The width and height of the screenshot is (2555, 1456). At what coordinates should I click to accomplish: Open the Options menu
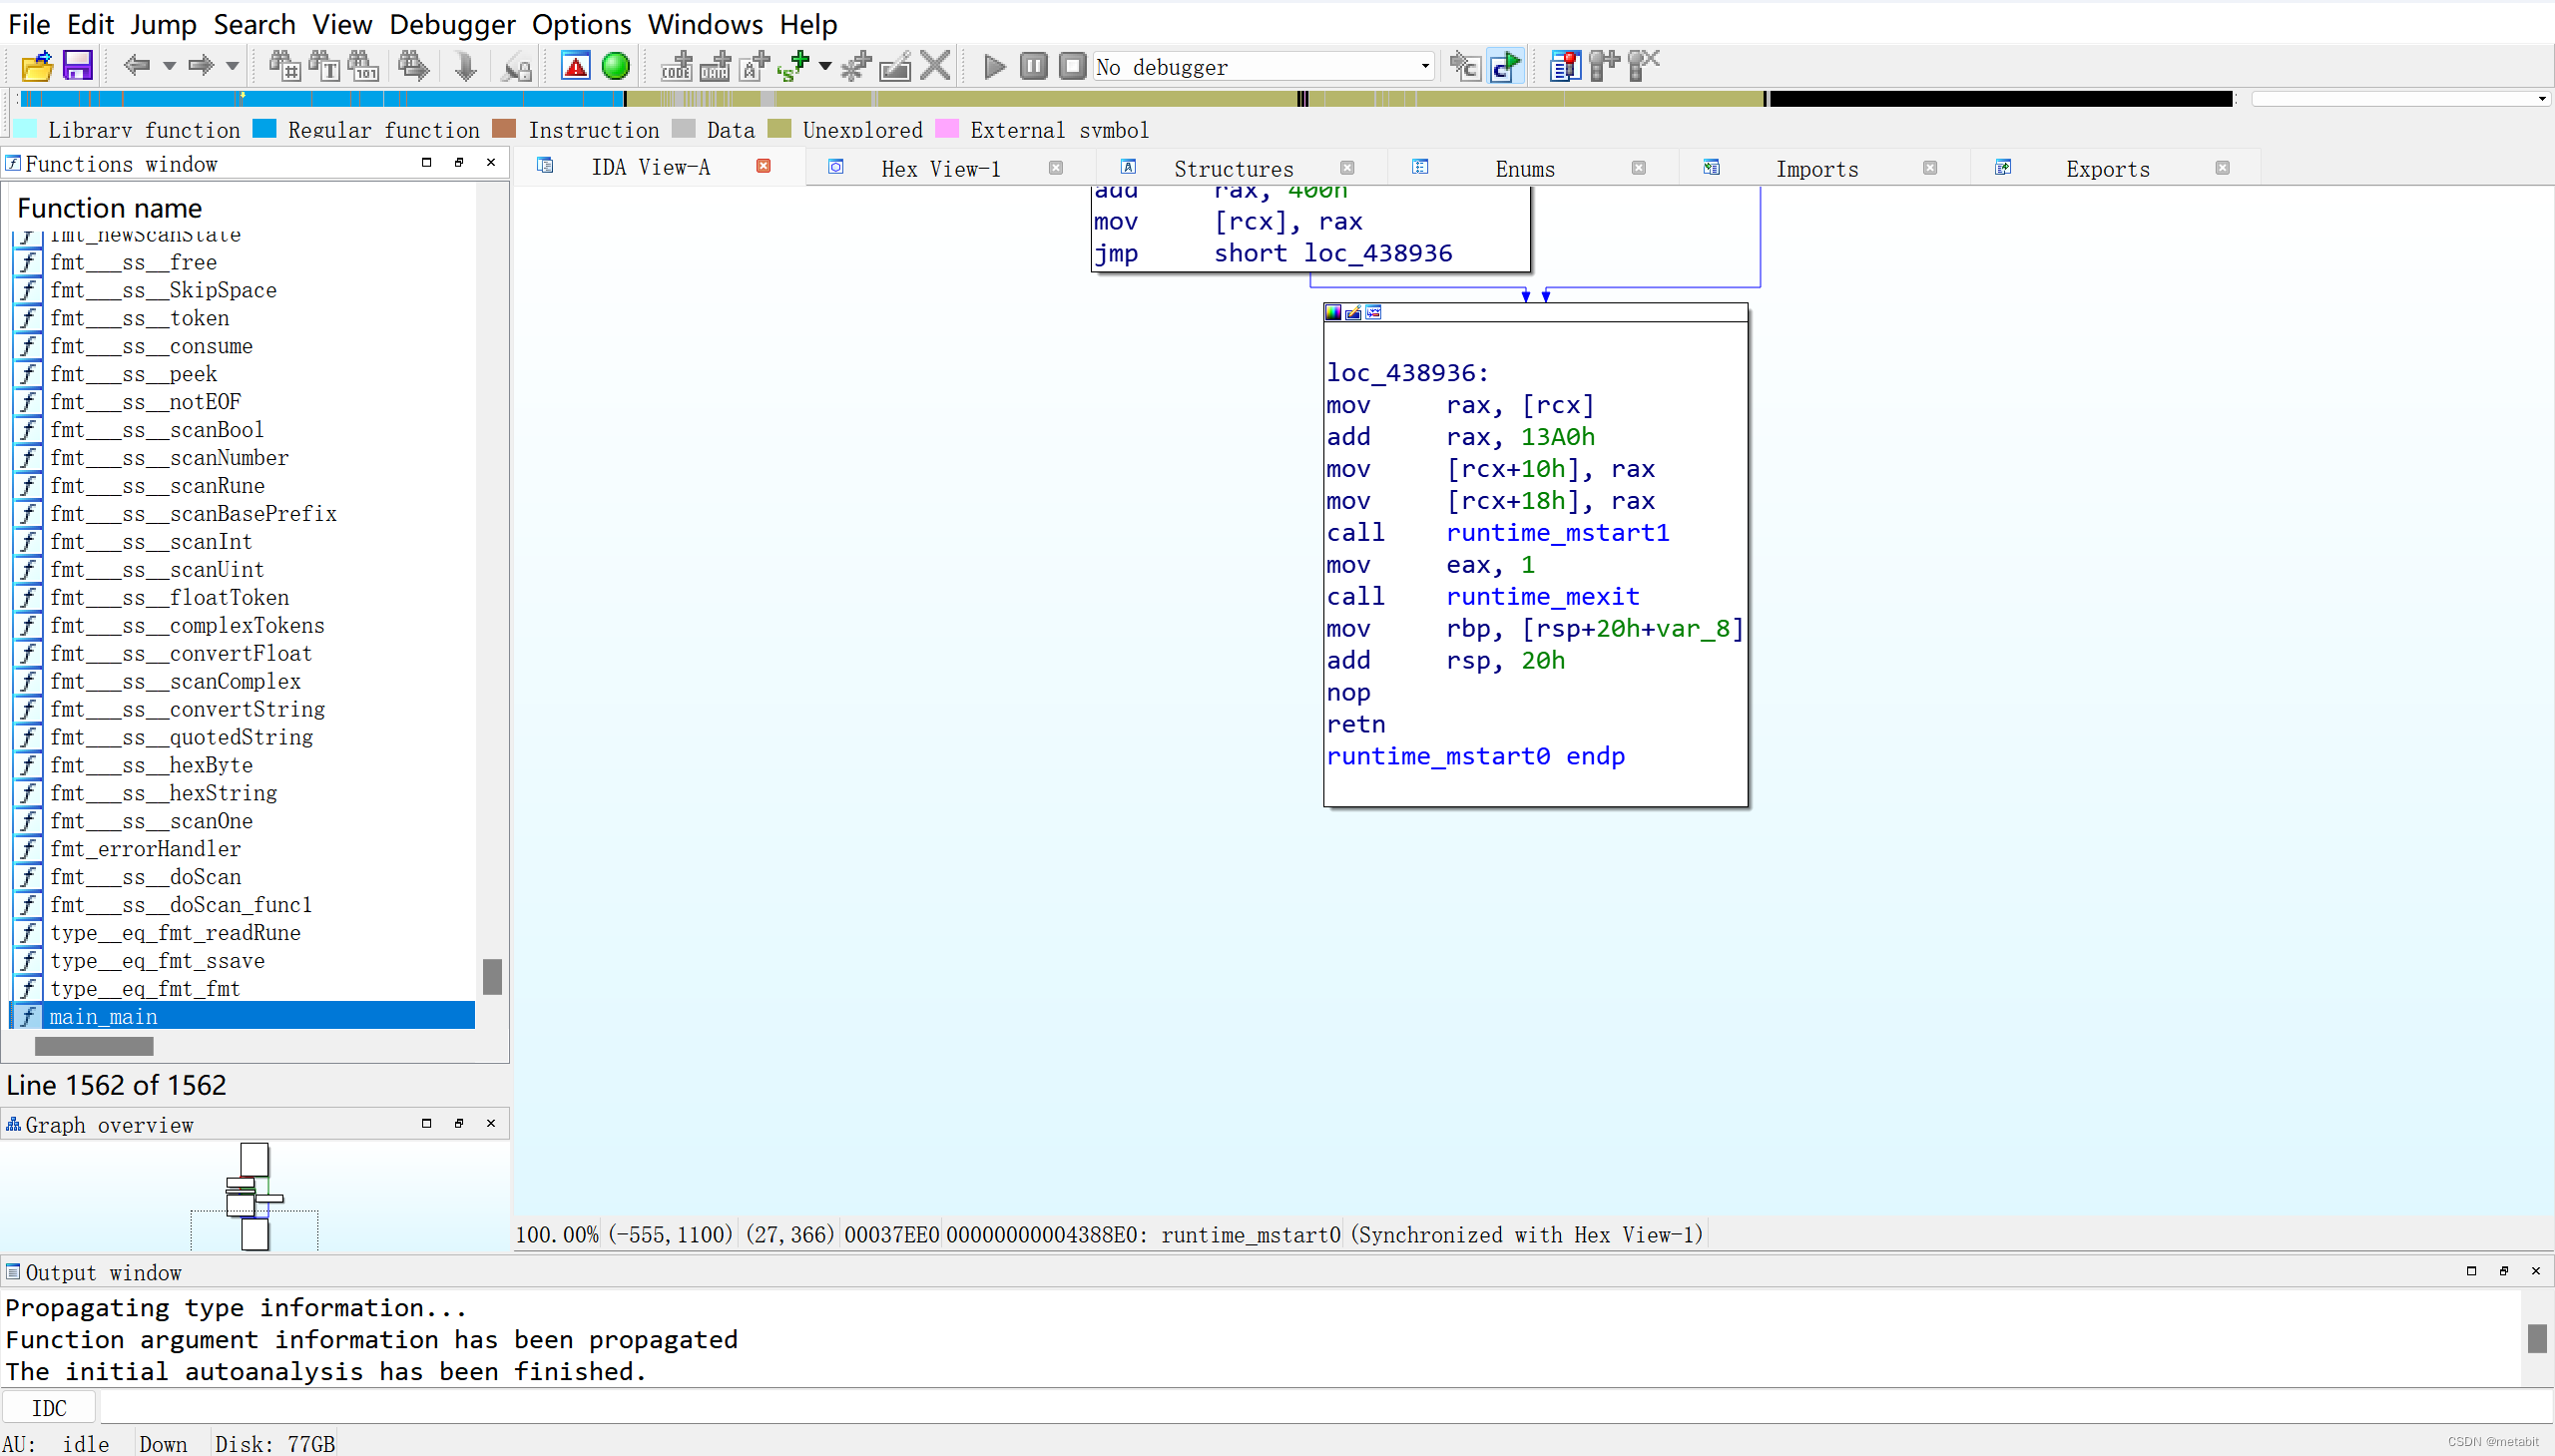pos(581,24)
